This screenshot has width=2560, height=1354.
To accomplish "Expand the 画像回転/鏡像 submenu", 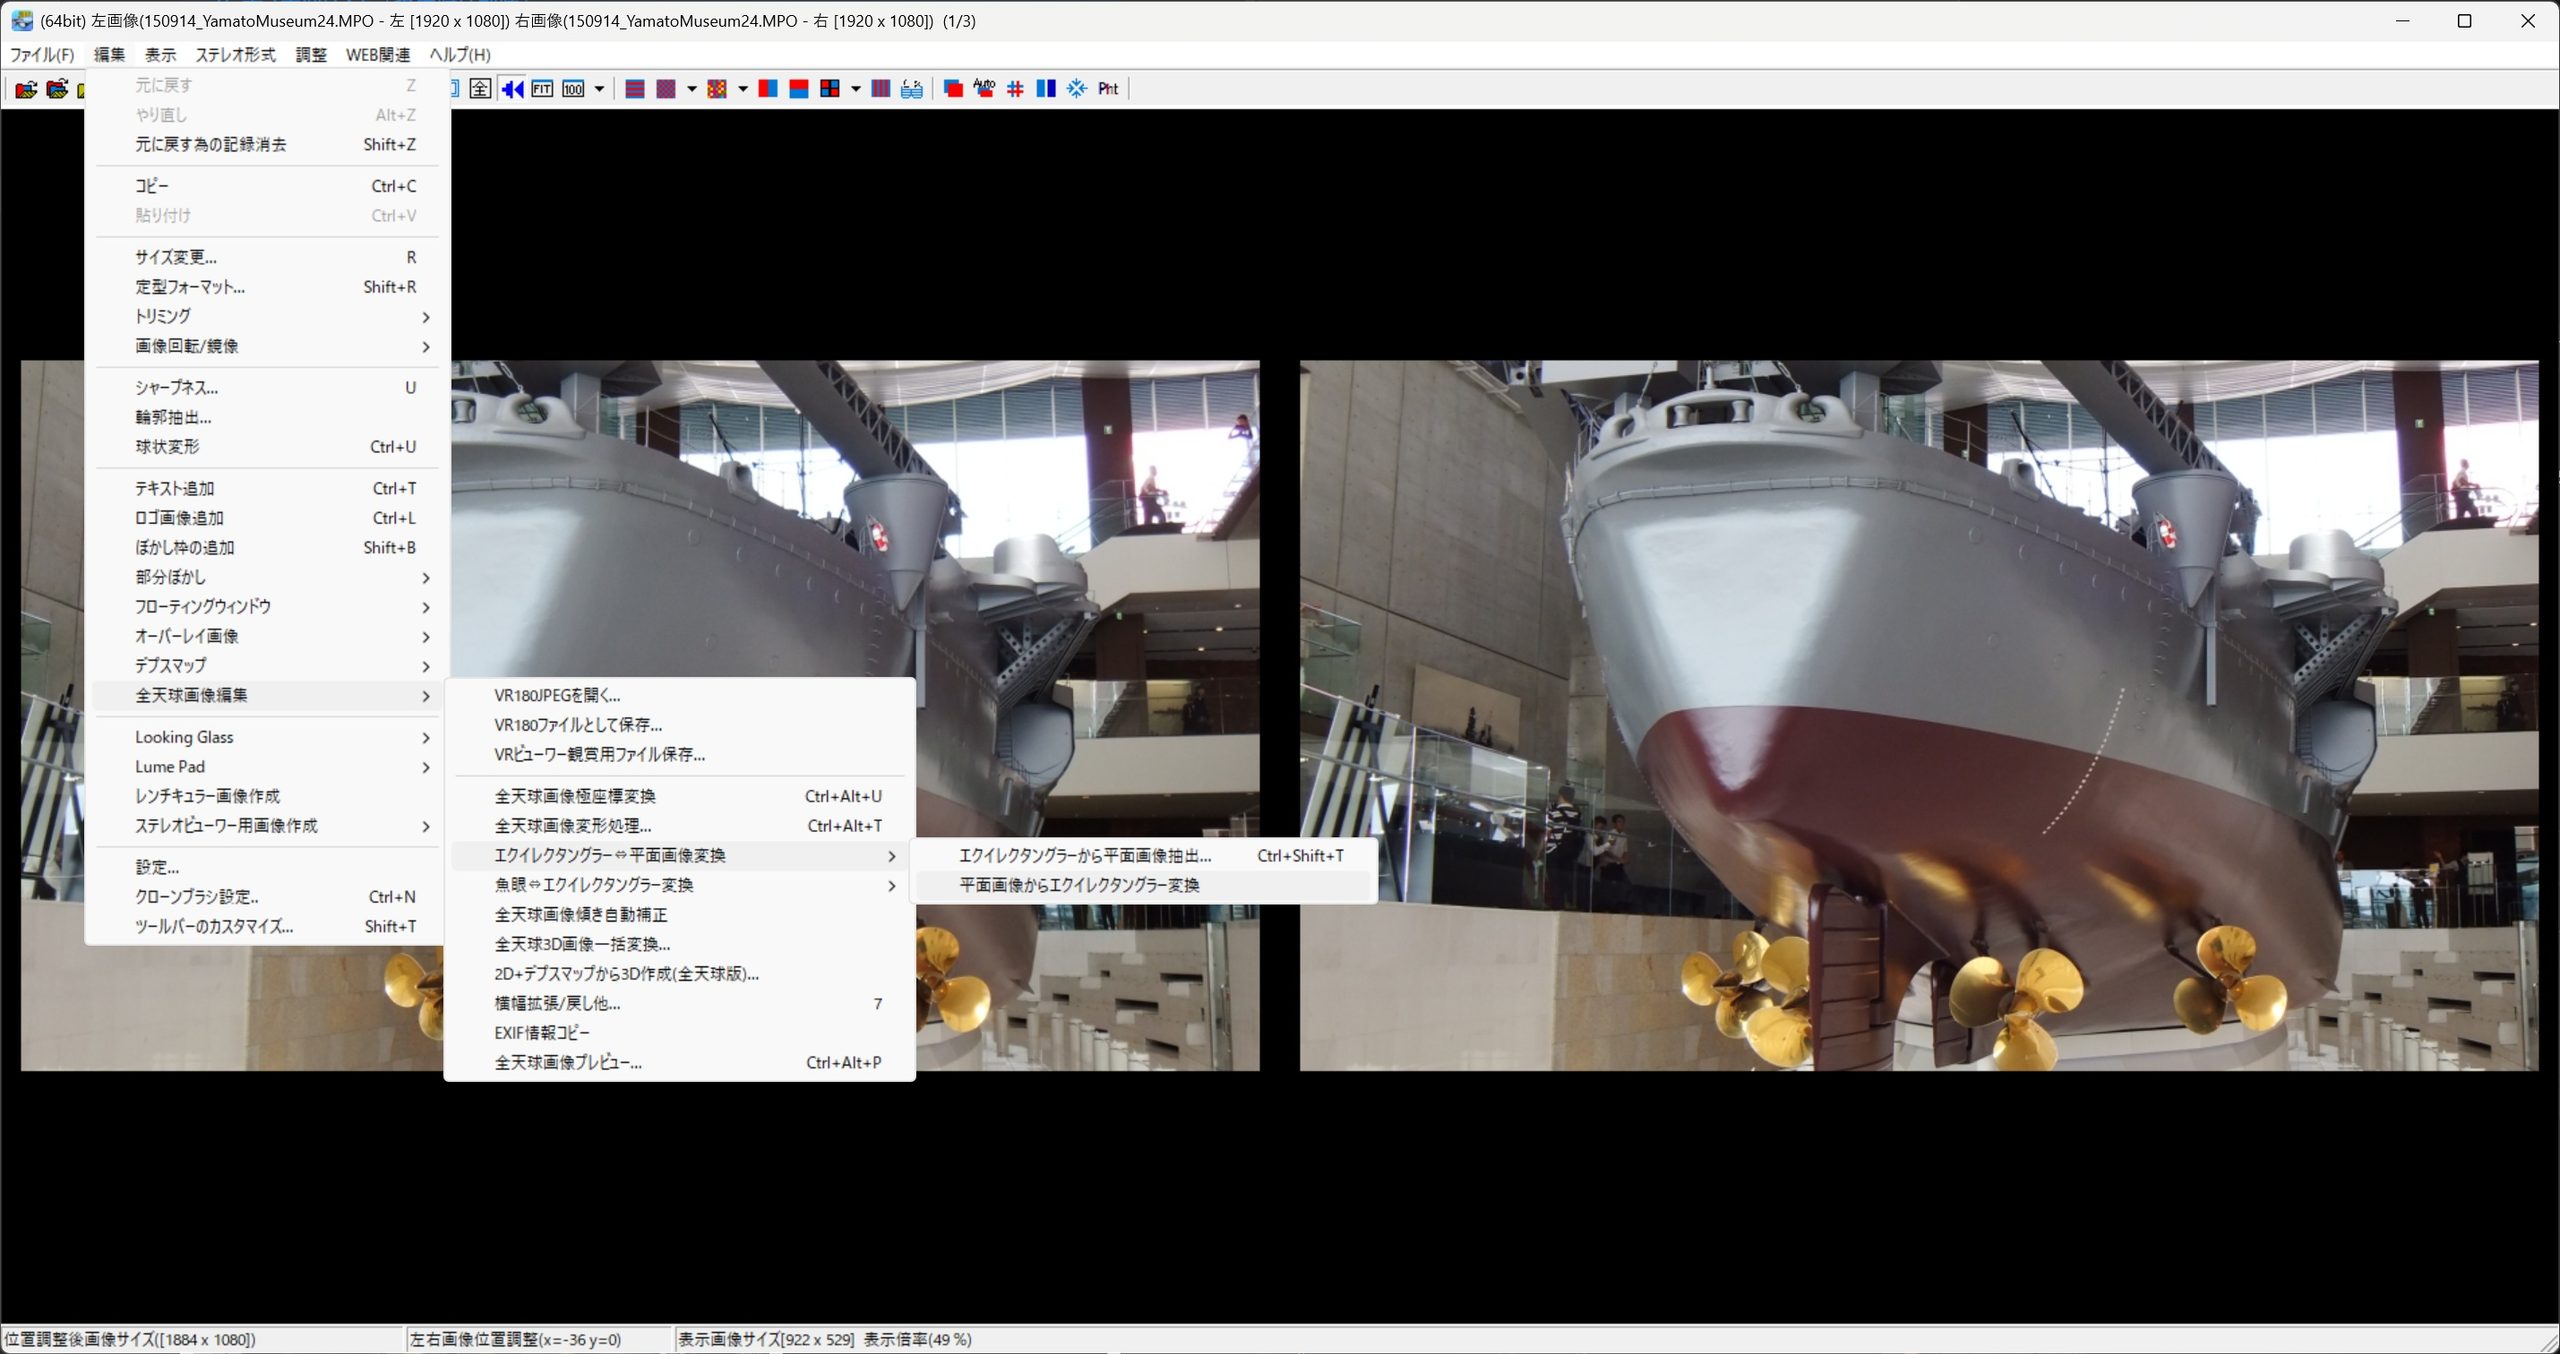I will (267, 346).
